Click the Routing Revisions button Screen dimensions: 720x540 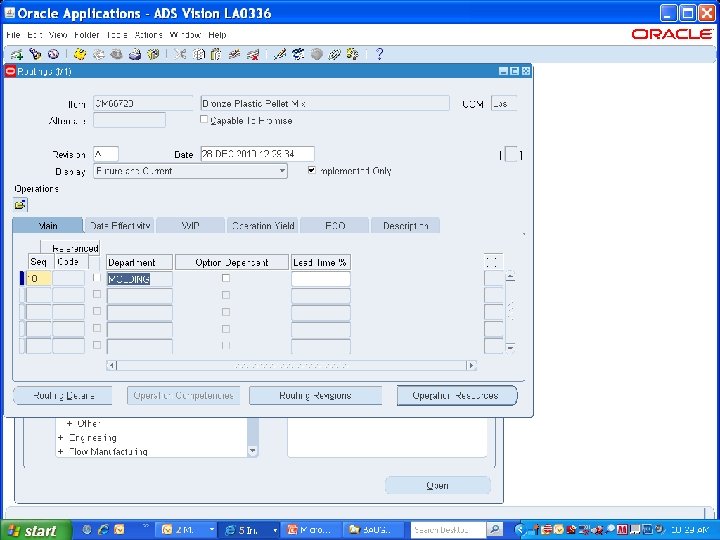(x=315, y=395)
